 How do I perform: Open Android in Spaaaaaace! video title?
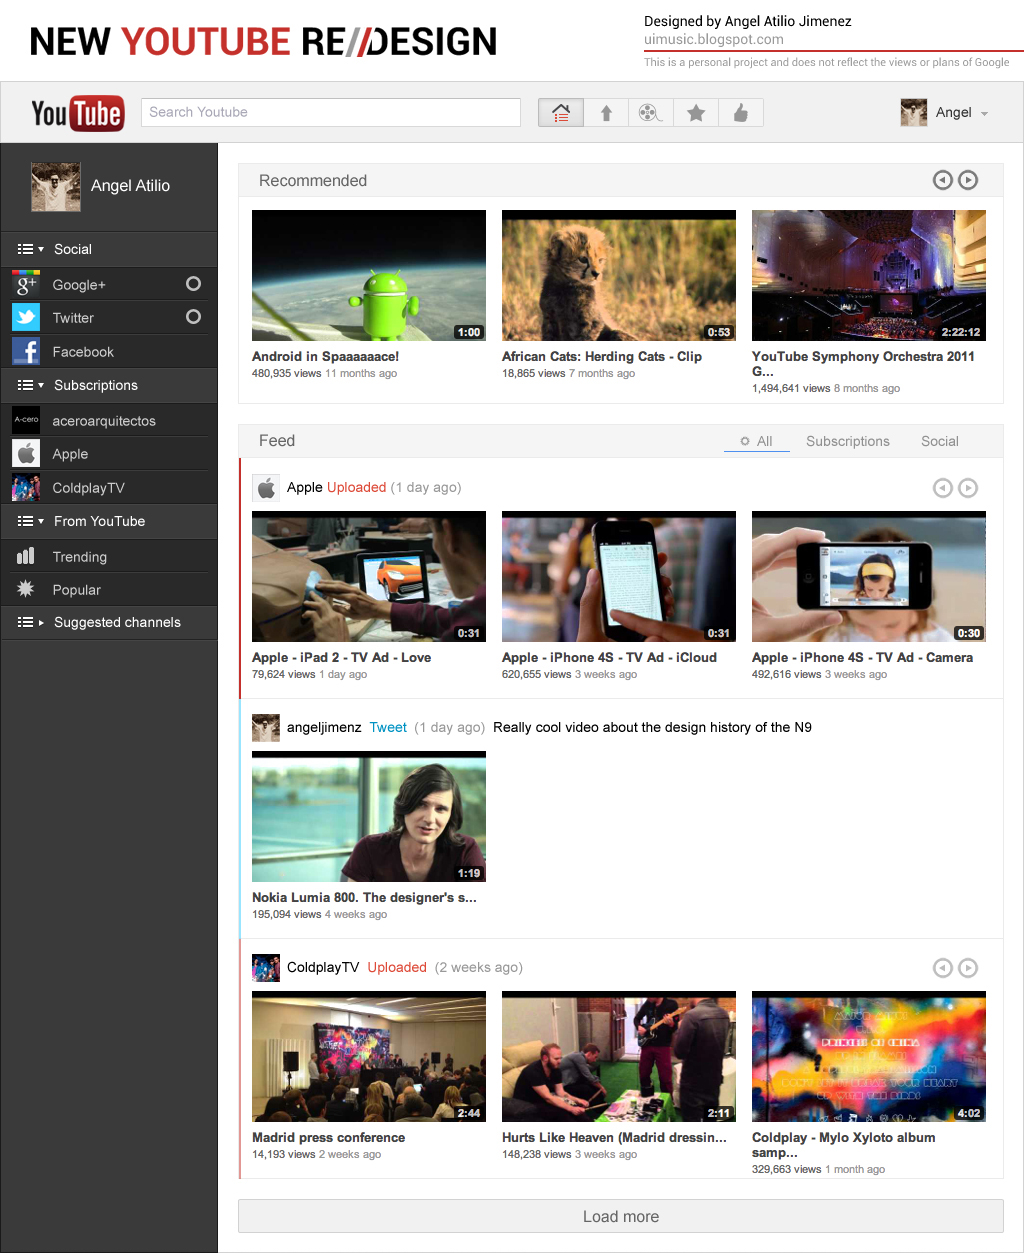[325, 356]
